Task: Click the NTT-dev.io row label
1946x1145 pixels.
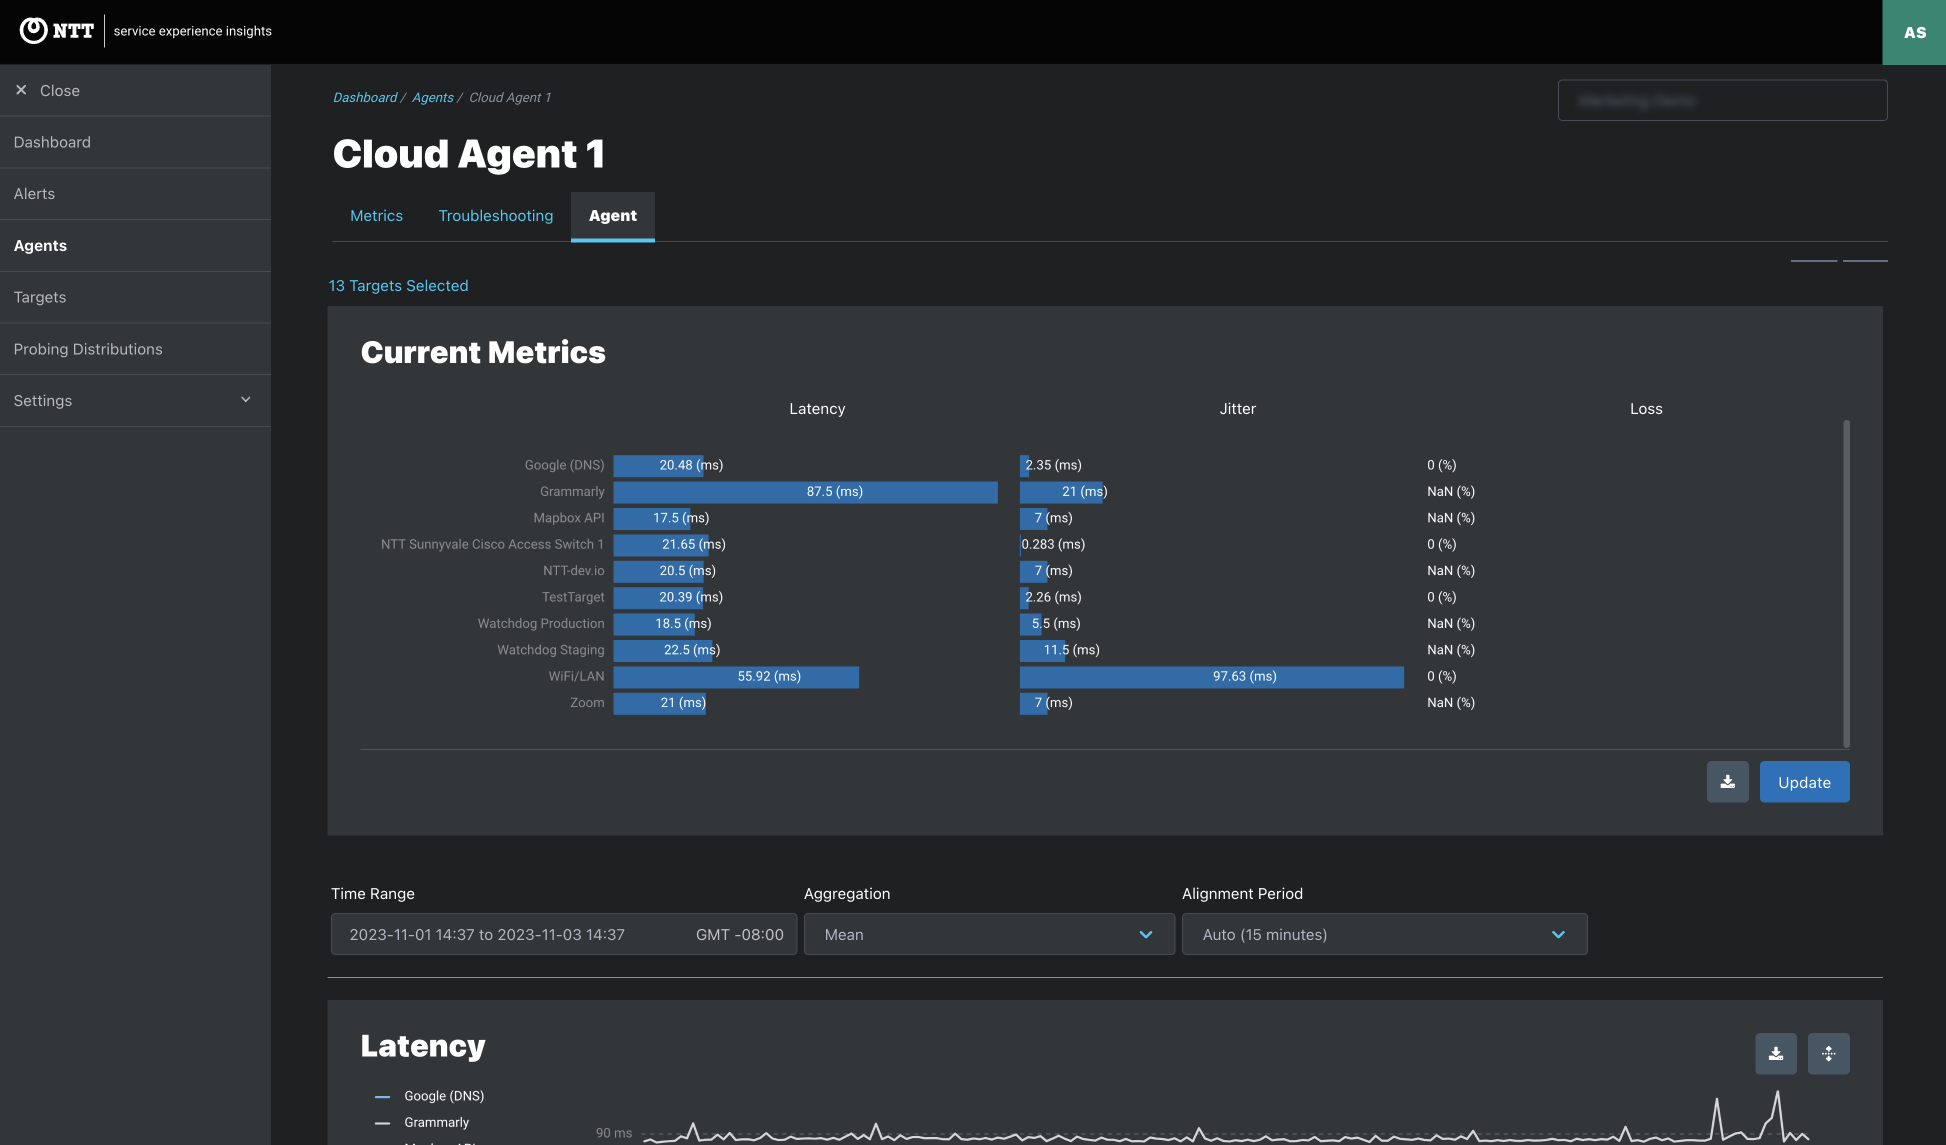Action: pyautogui.click(x=573, y=571)
